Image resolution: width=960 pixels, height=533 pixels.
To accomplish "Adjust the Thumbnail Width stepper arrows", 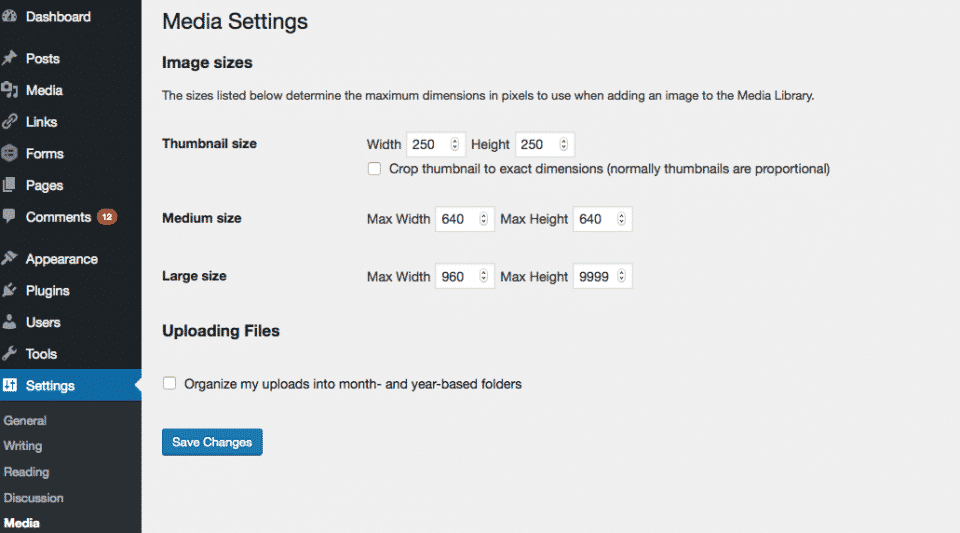I will [454, 144].
